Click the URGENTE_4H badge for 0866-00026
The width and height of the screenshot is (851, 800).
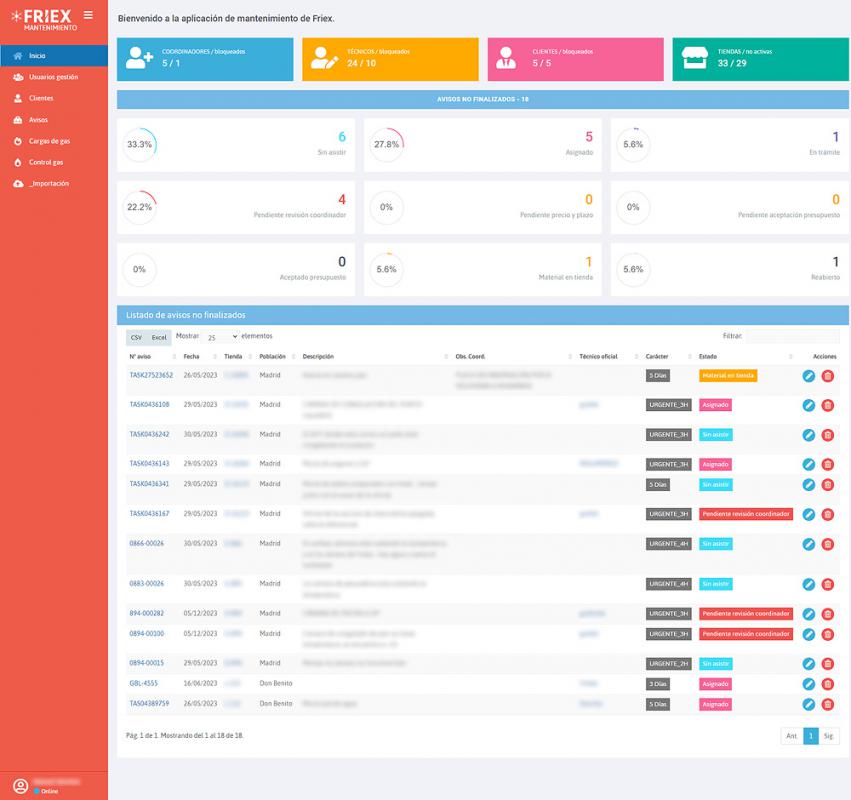(x=668, y=544)
